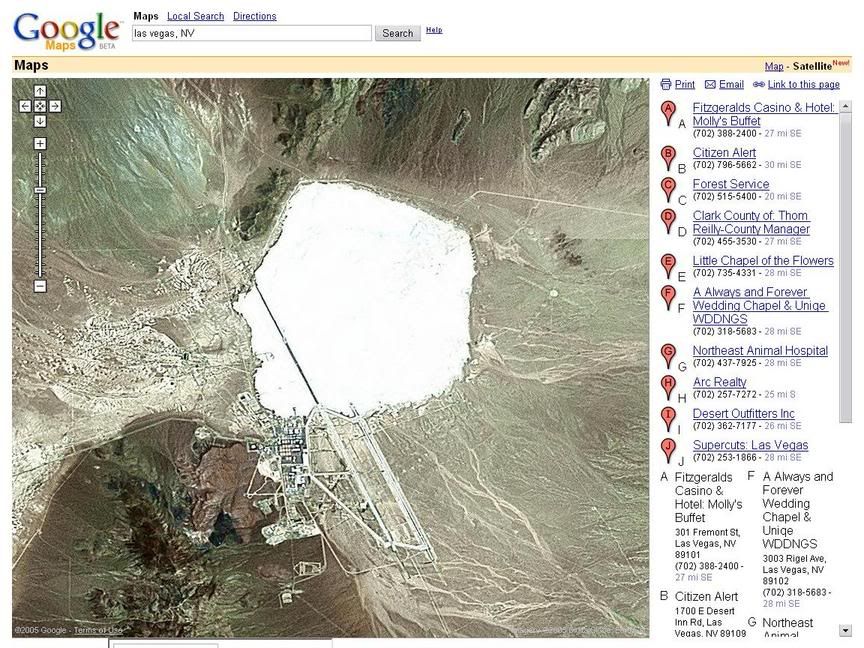The image size is (864, 648).
Task: Click the Search button
Action: coord(398,33)
